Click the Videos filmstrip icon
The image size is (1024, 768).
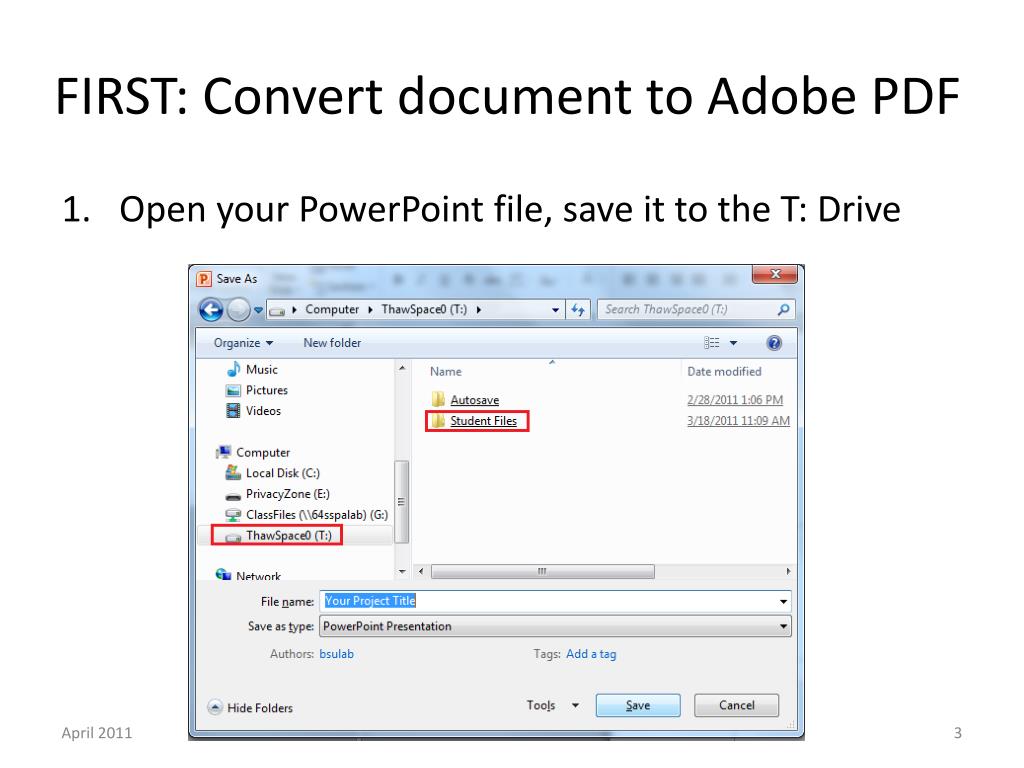click(x=233, y=411)
